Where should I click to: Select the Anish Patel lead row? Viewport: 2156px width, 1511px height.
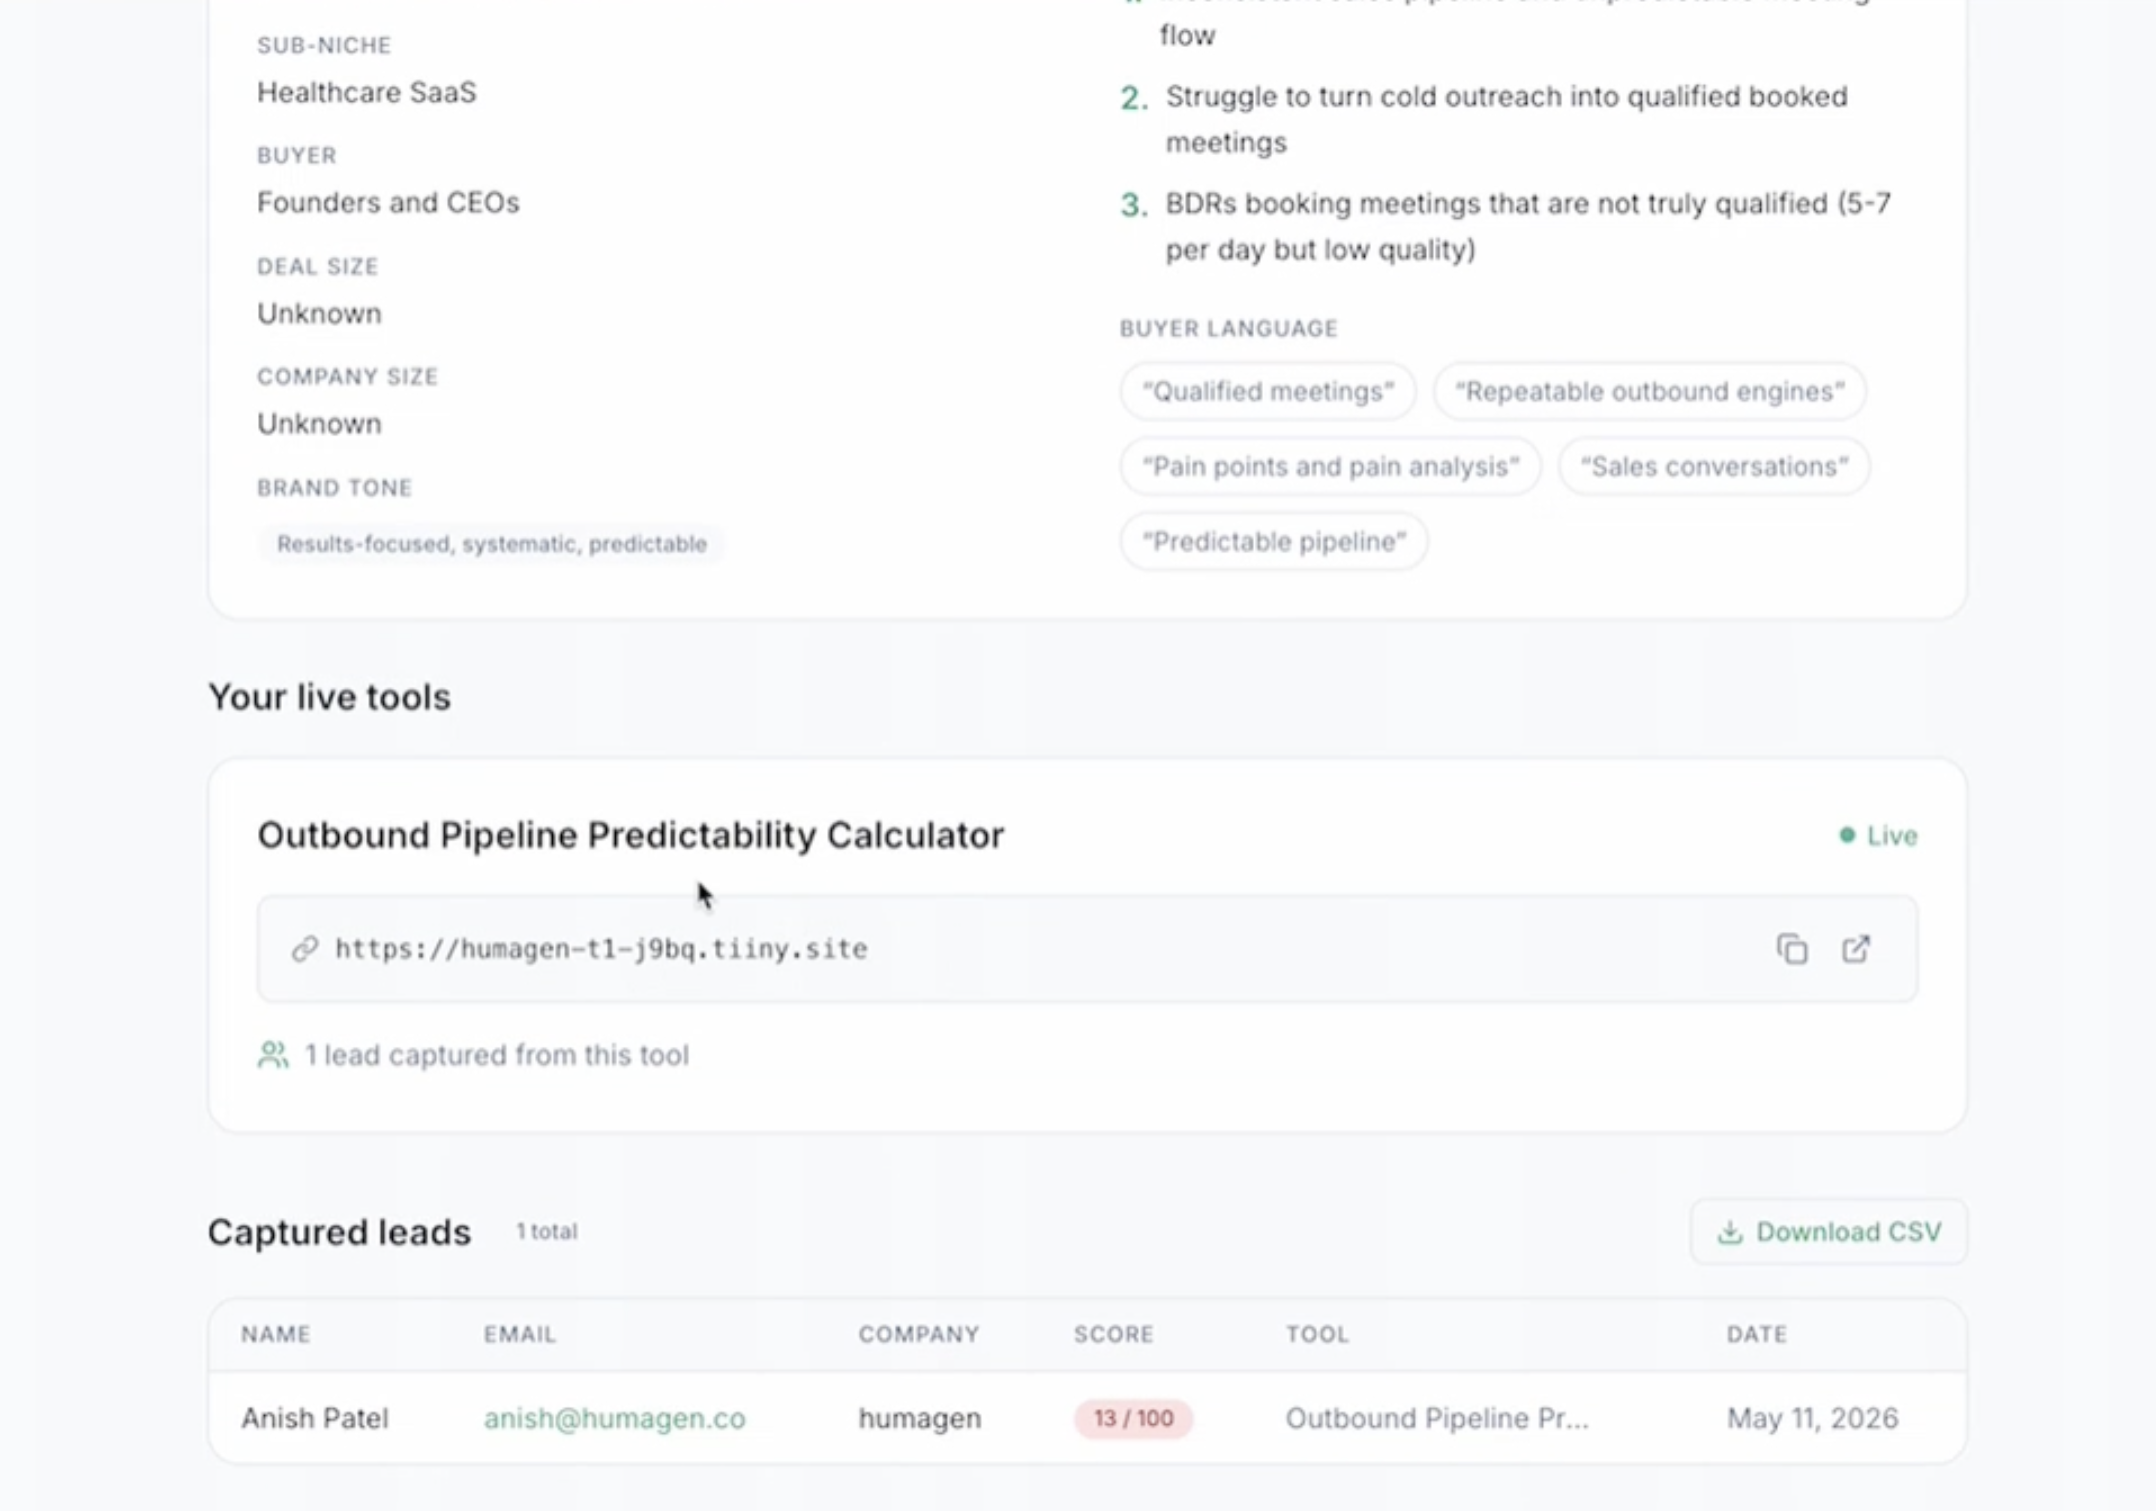pyautogui.click(x=1087, y=1417)
